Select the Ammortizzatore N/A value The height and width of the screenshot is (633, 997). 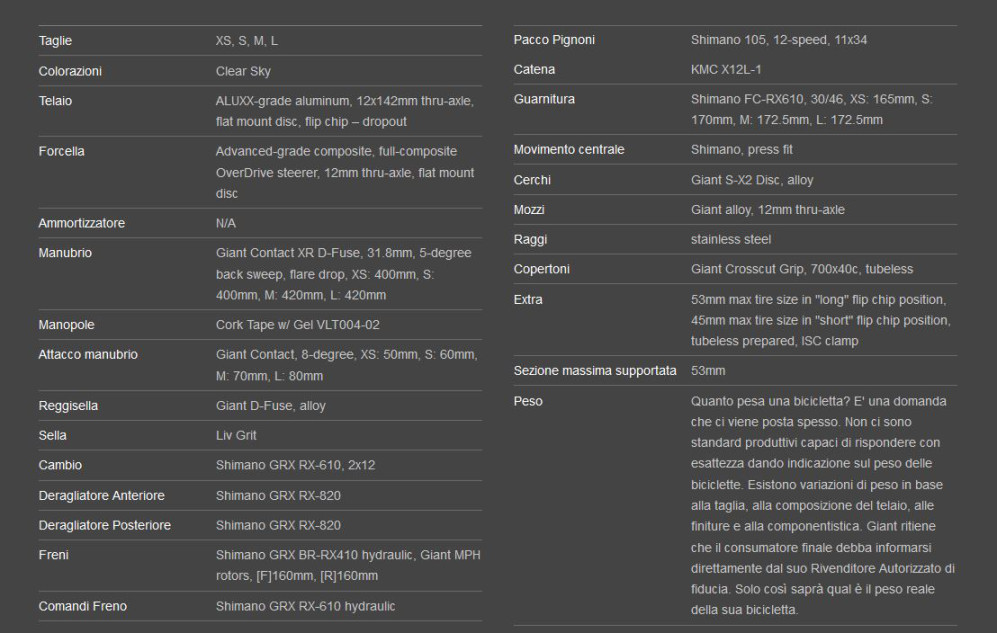(x=226, y=223)
